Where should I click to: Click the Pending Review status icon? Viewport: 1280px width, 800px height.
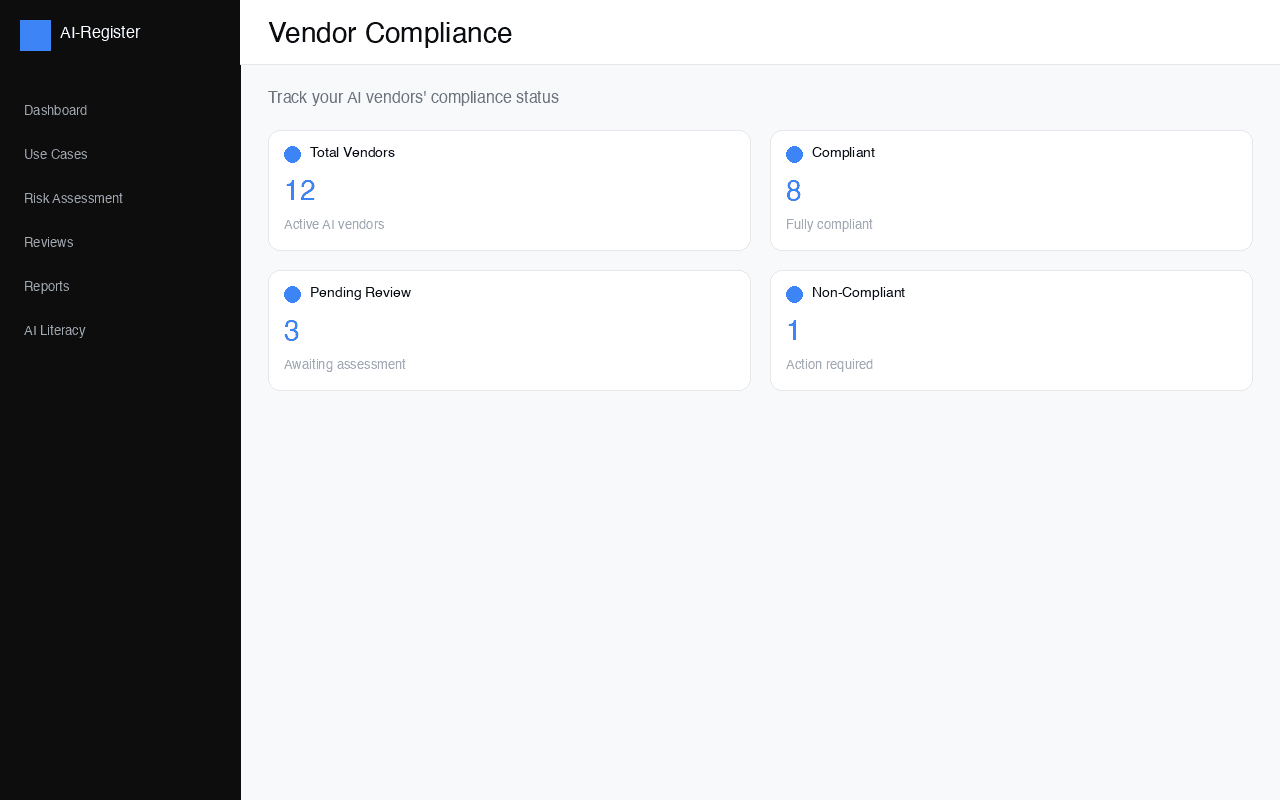(293, 294)
